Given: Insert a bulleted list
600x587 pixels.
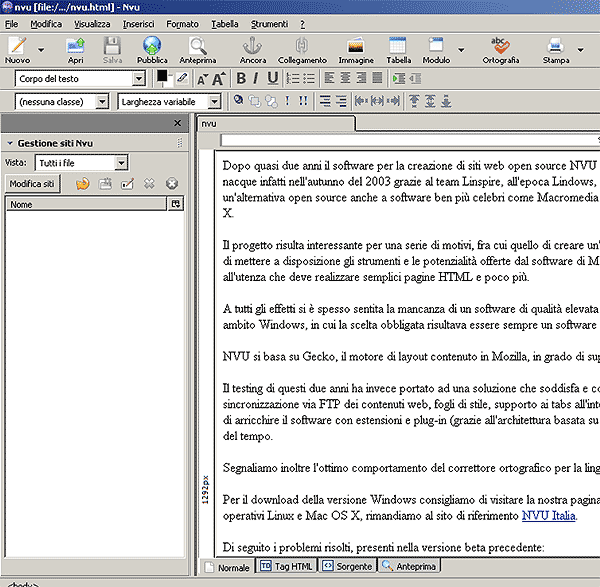Looking at the screenshot, I should 309,78.
